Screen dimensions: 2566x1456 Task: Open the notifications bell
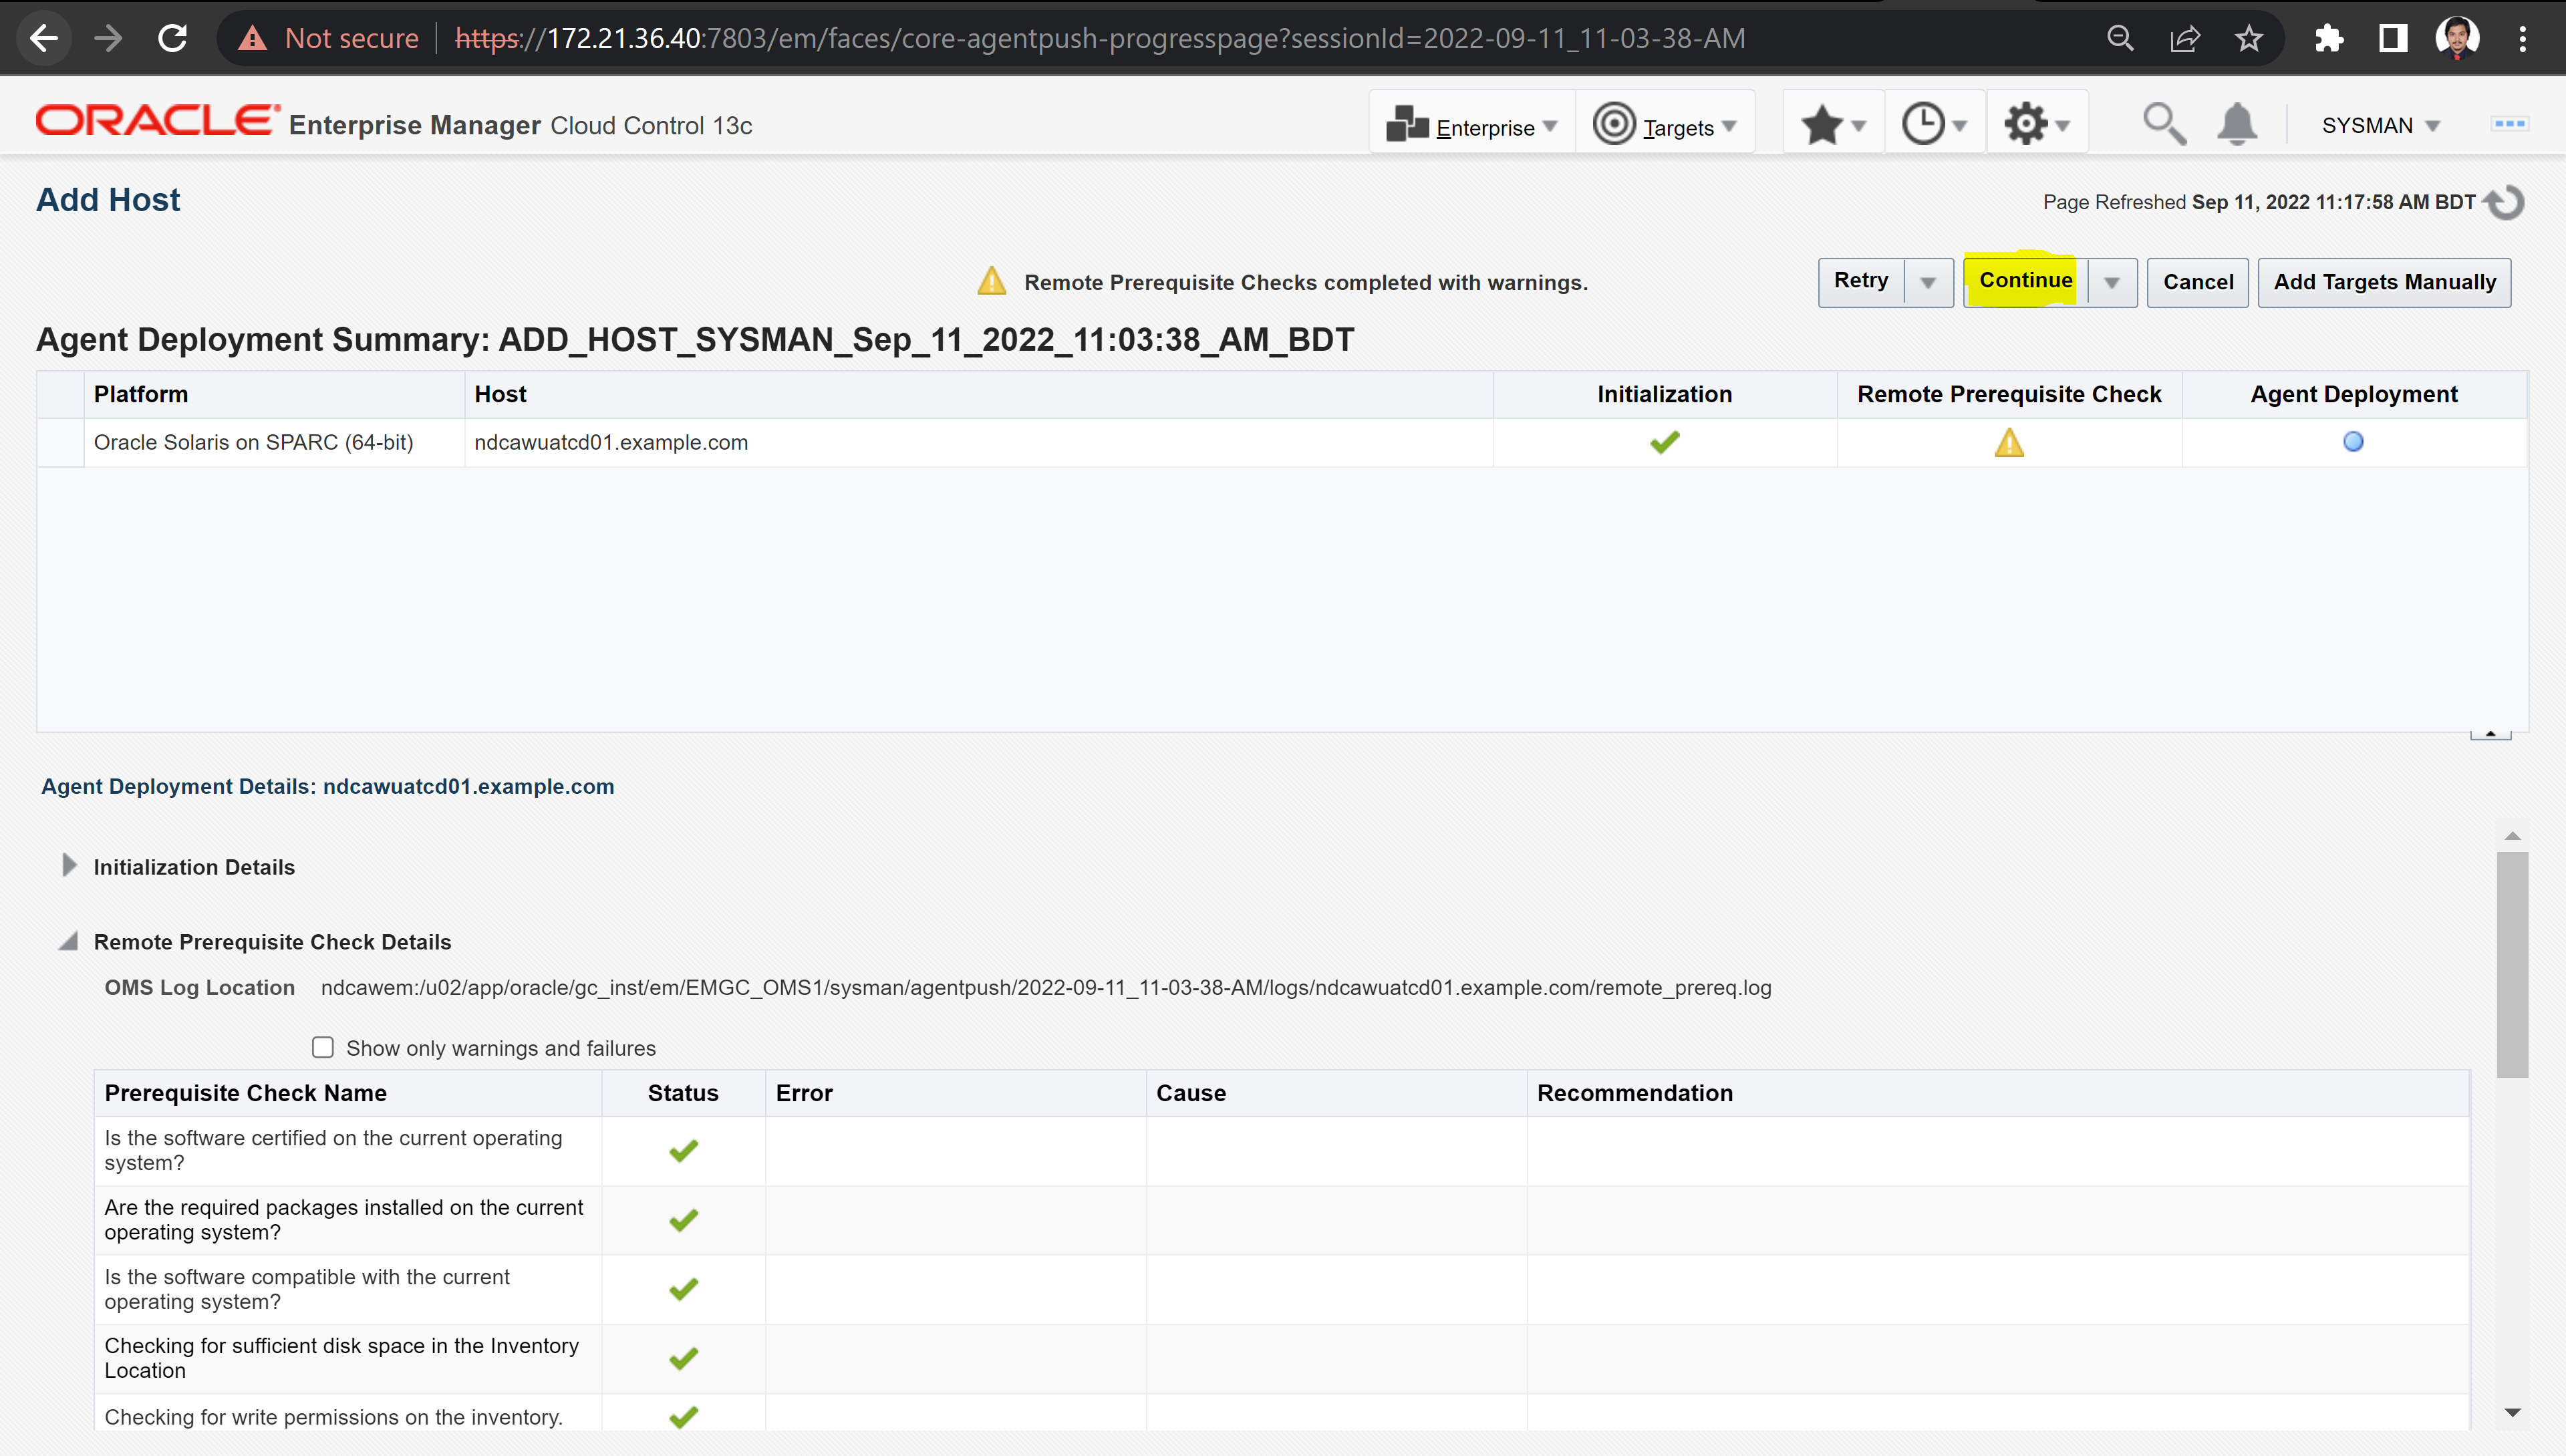[x=2237, y=125]
